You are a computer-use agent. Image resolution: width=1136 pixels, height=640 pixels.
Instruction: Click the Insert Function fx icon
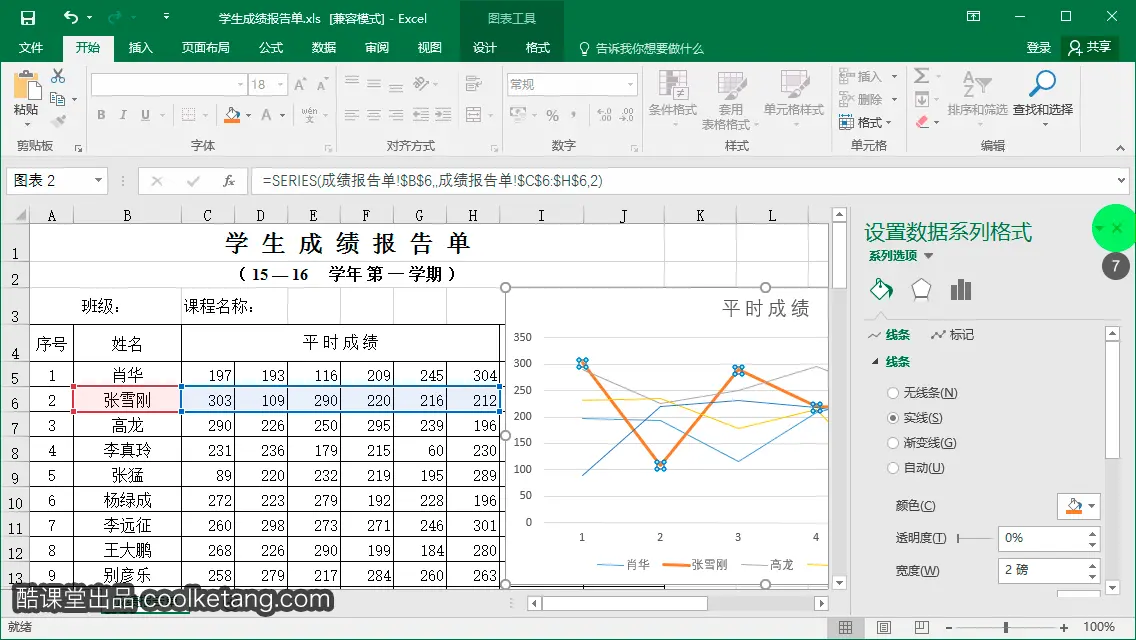pos(229,180)
